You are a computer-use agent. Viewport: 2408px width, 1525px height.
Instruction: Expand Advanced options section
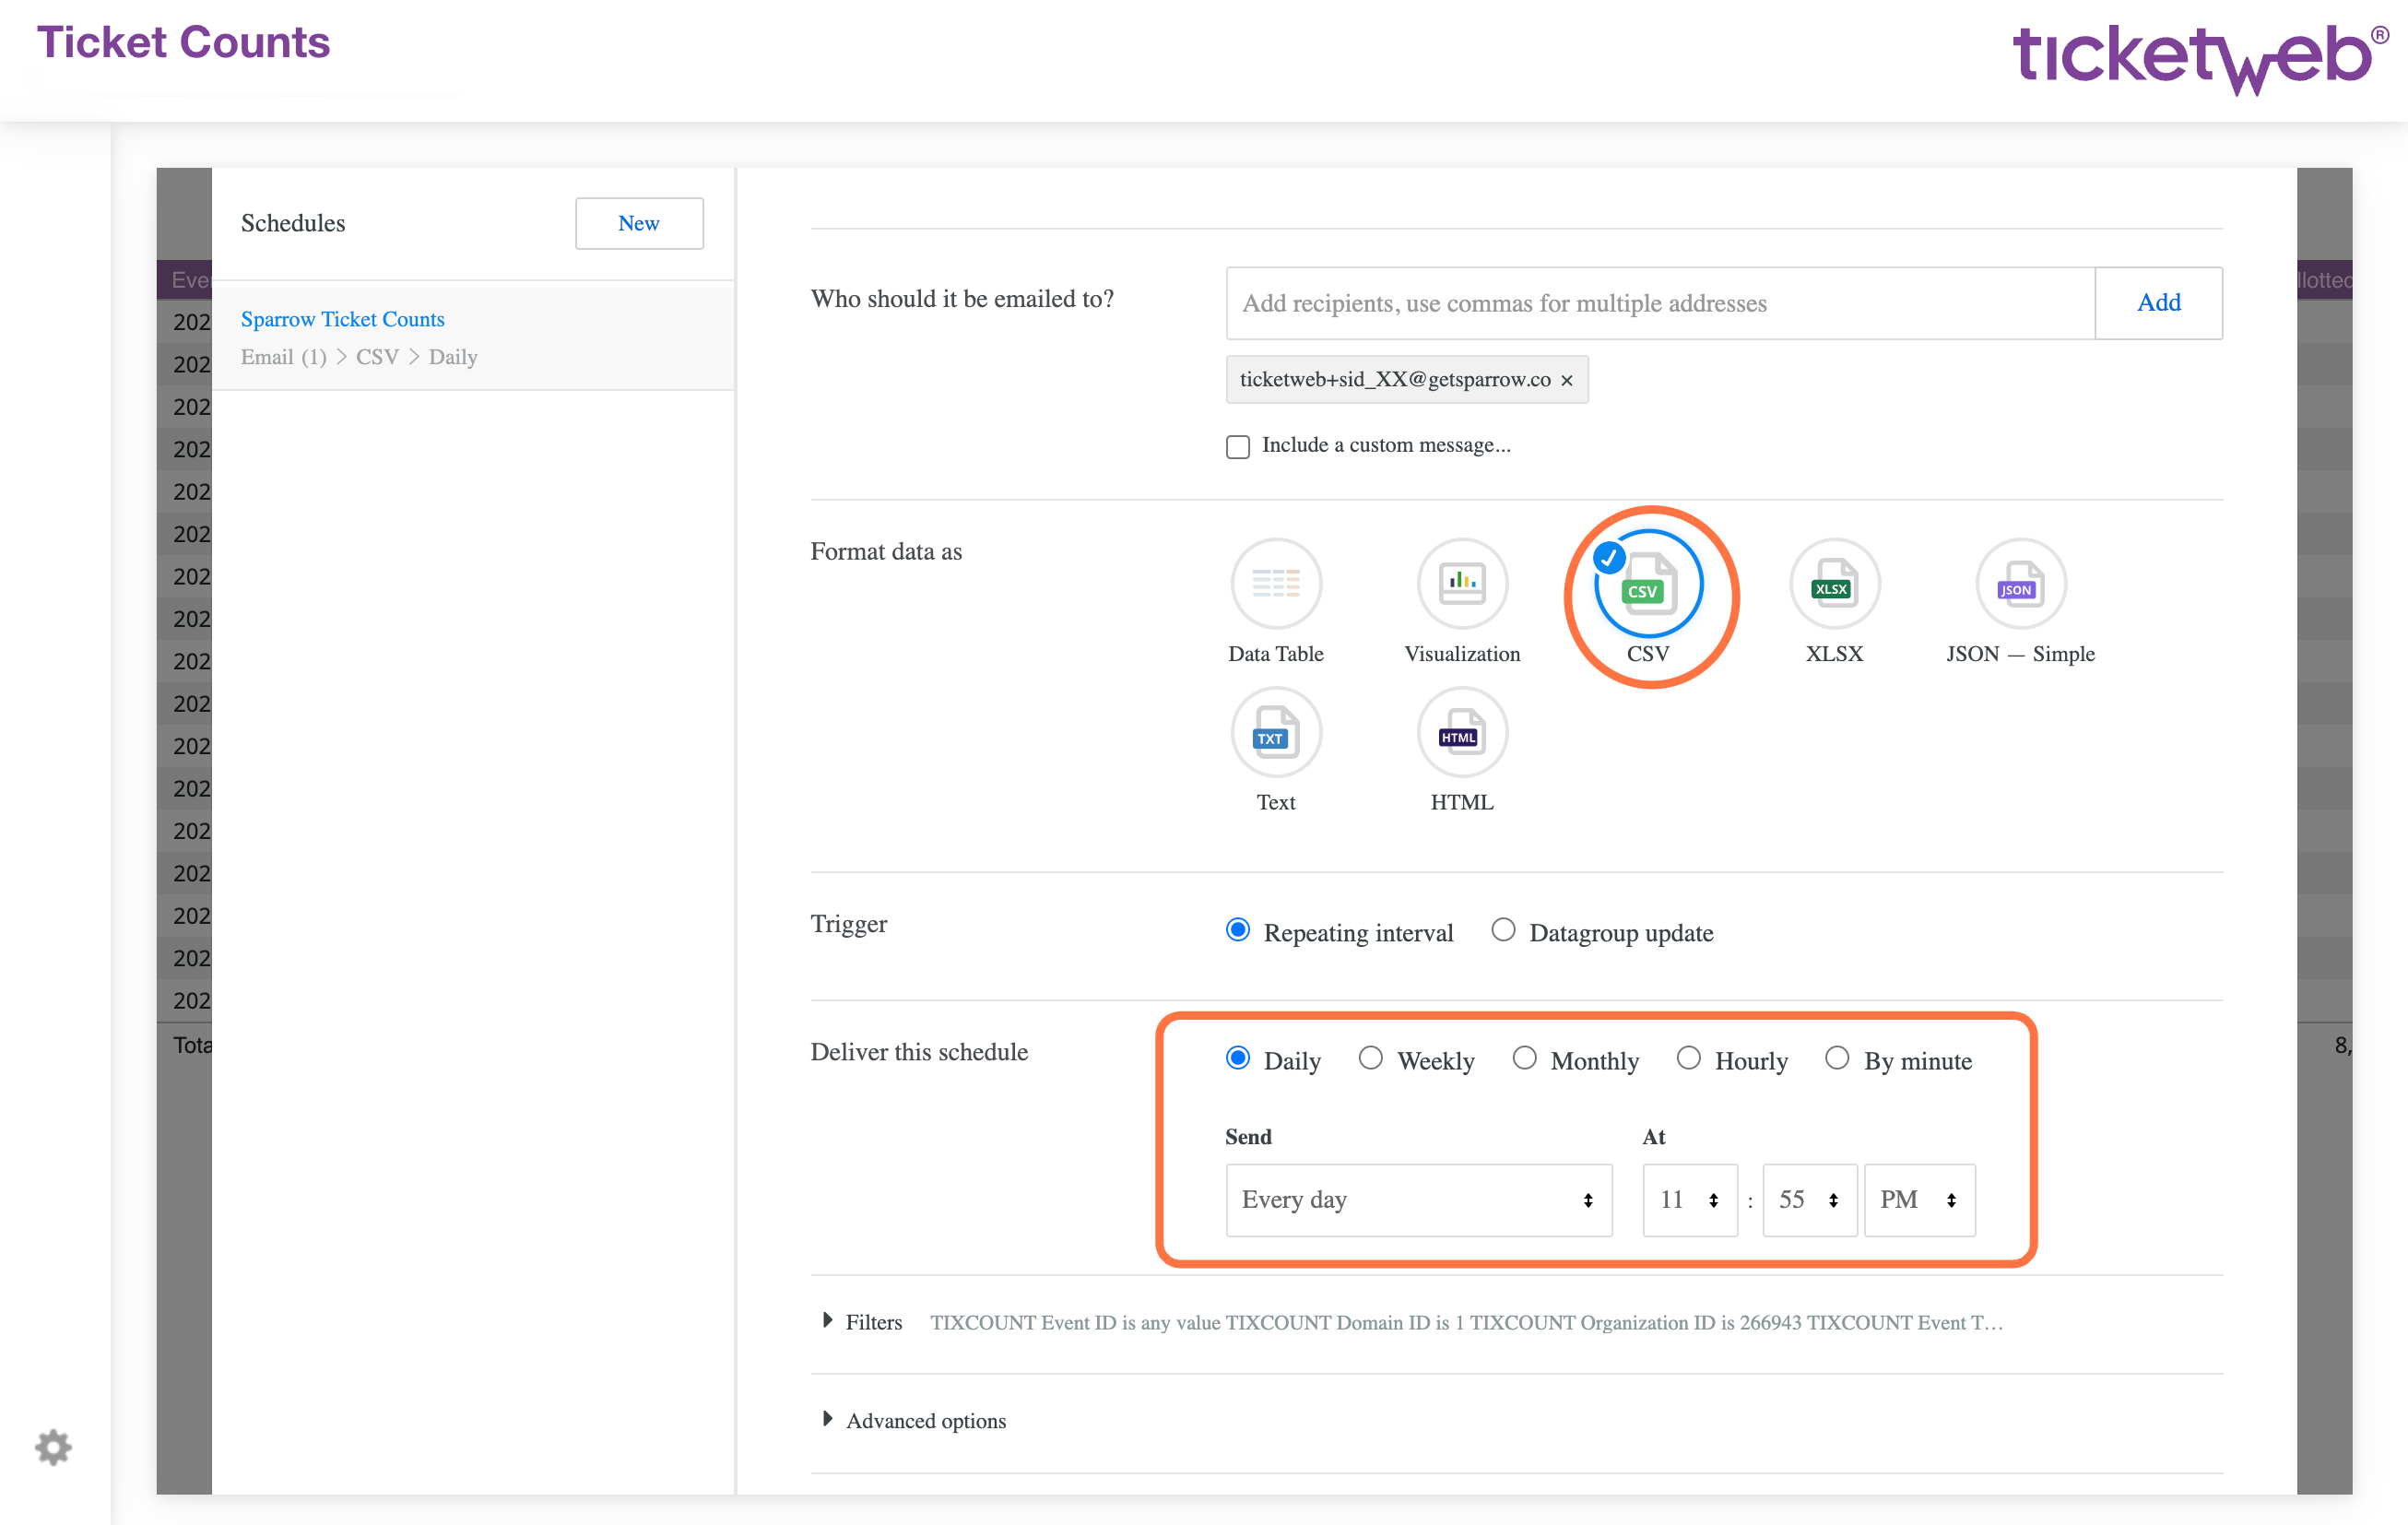point(914,1421)
